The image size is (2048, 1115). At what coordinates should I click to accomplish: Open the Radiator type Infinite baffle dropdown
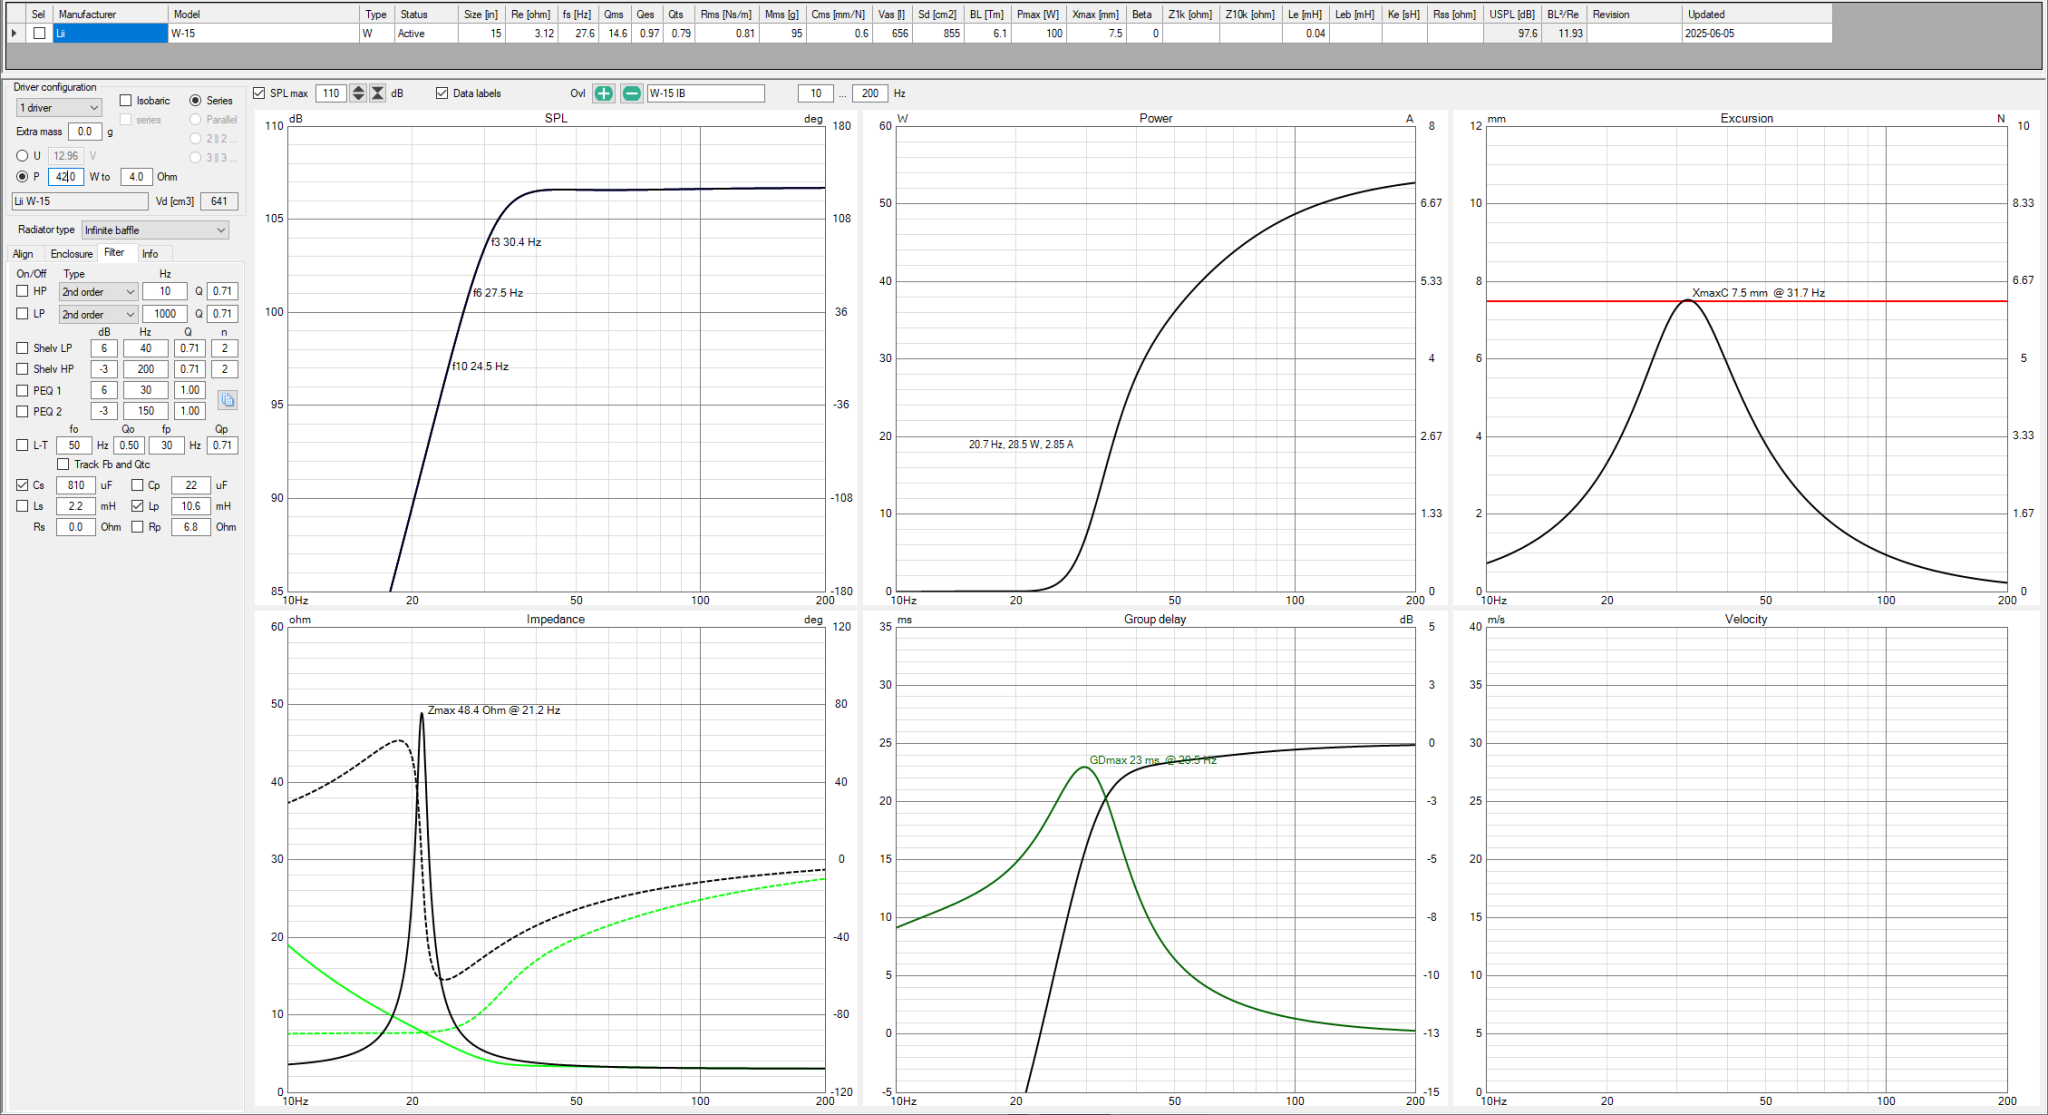155,230
